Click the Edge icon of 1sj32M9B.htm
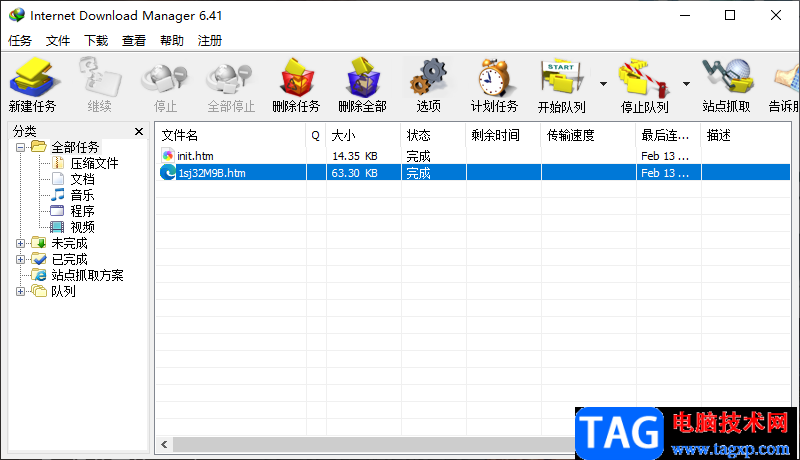Image resolution: width=800 pixels, height=460 pixels. click(168, 172)
